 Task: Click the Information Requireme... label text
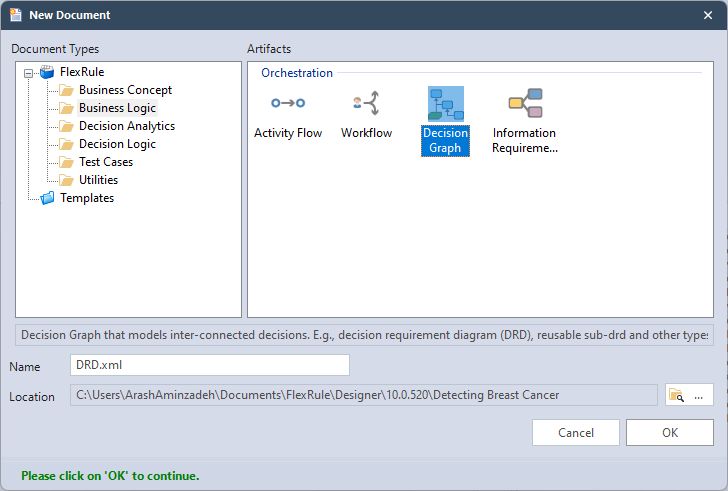click(525, 141)
